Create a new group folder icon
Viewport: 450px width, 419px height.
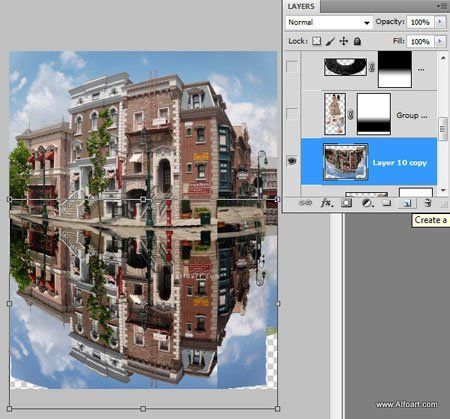(387, 202)
